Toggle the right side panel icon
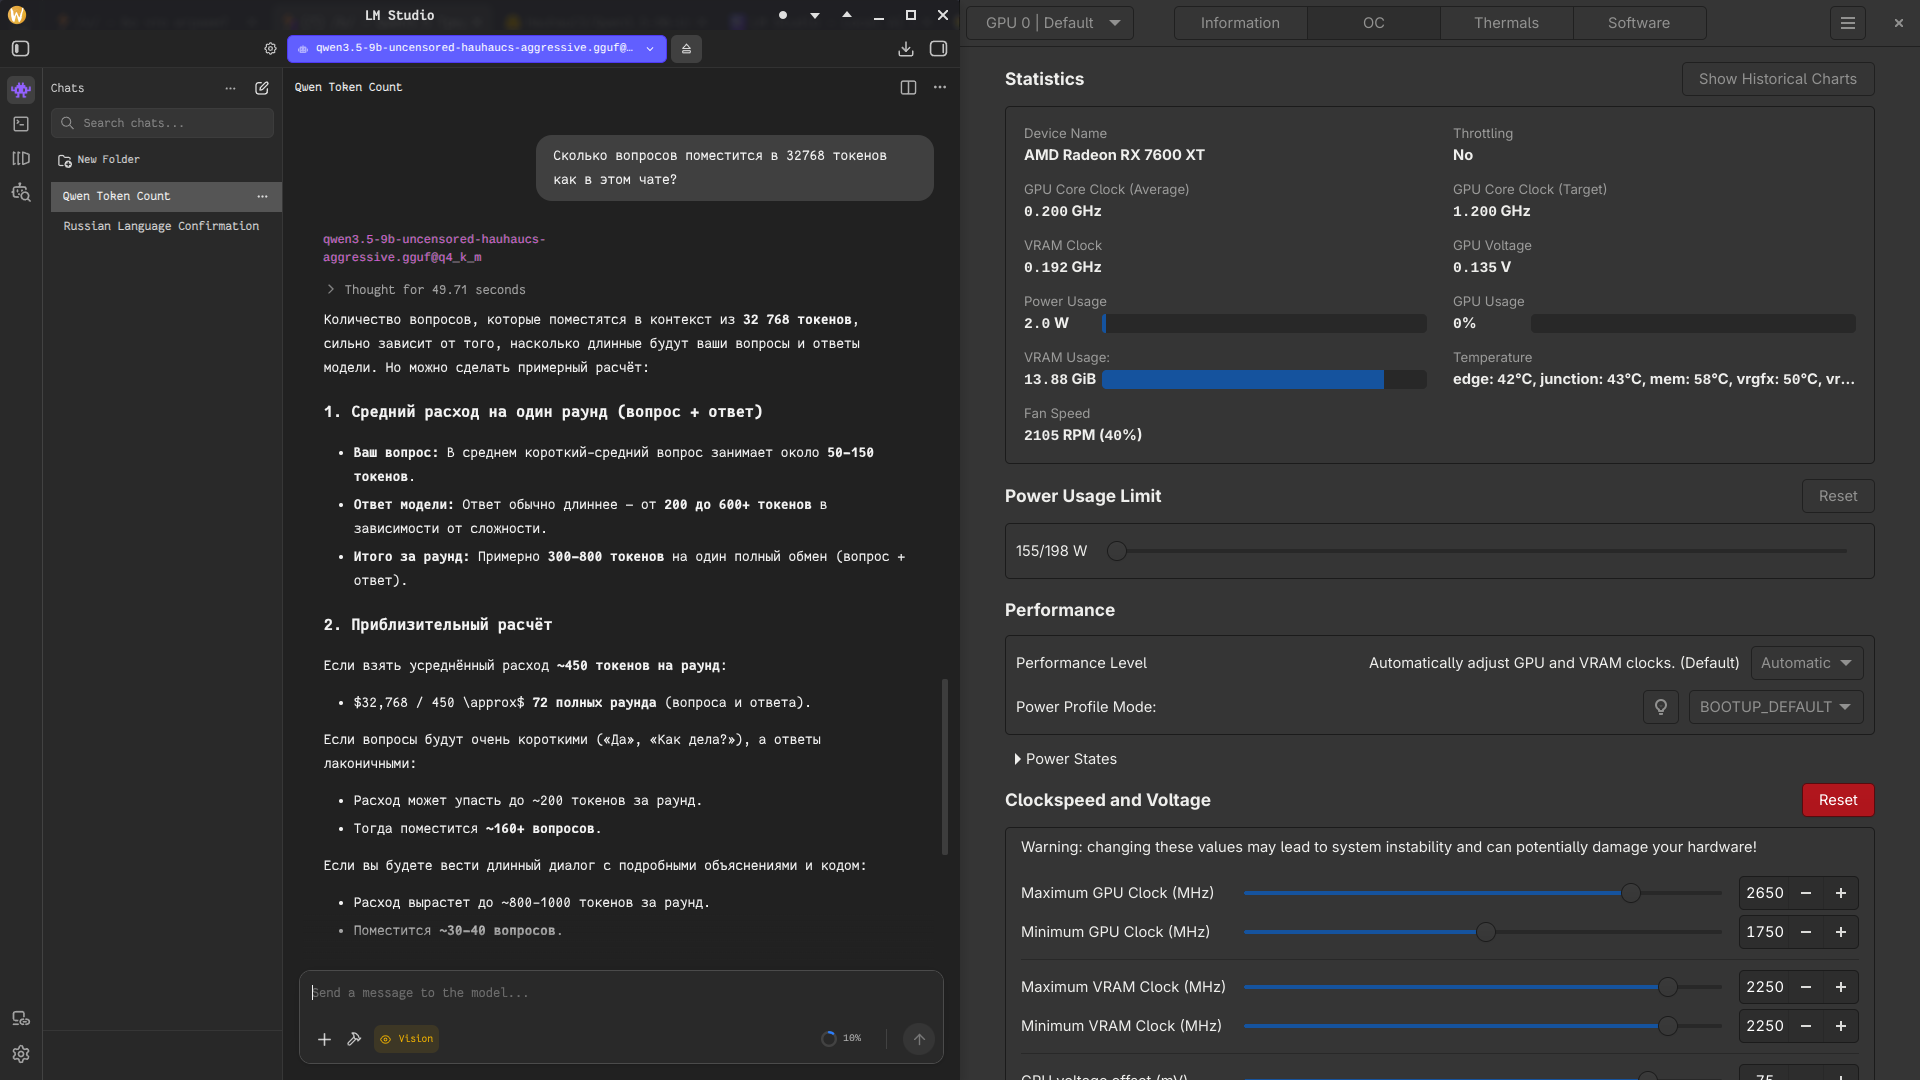Image resolution: width=1920 pixels, height=1080 pixels. point(938,48)
